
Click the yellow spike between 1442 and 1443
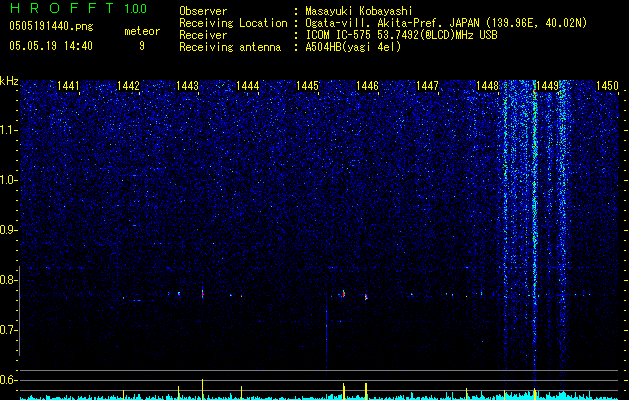(179, 393)
